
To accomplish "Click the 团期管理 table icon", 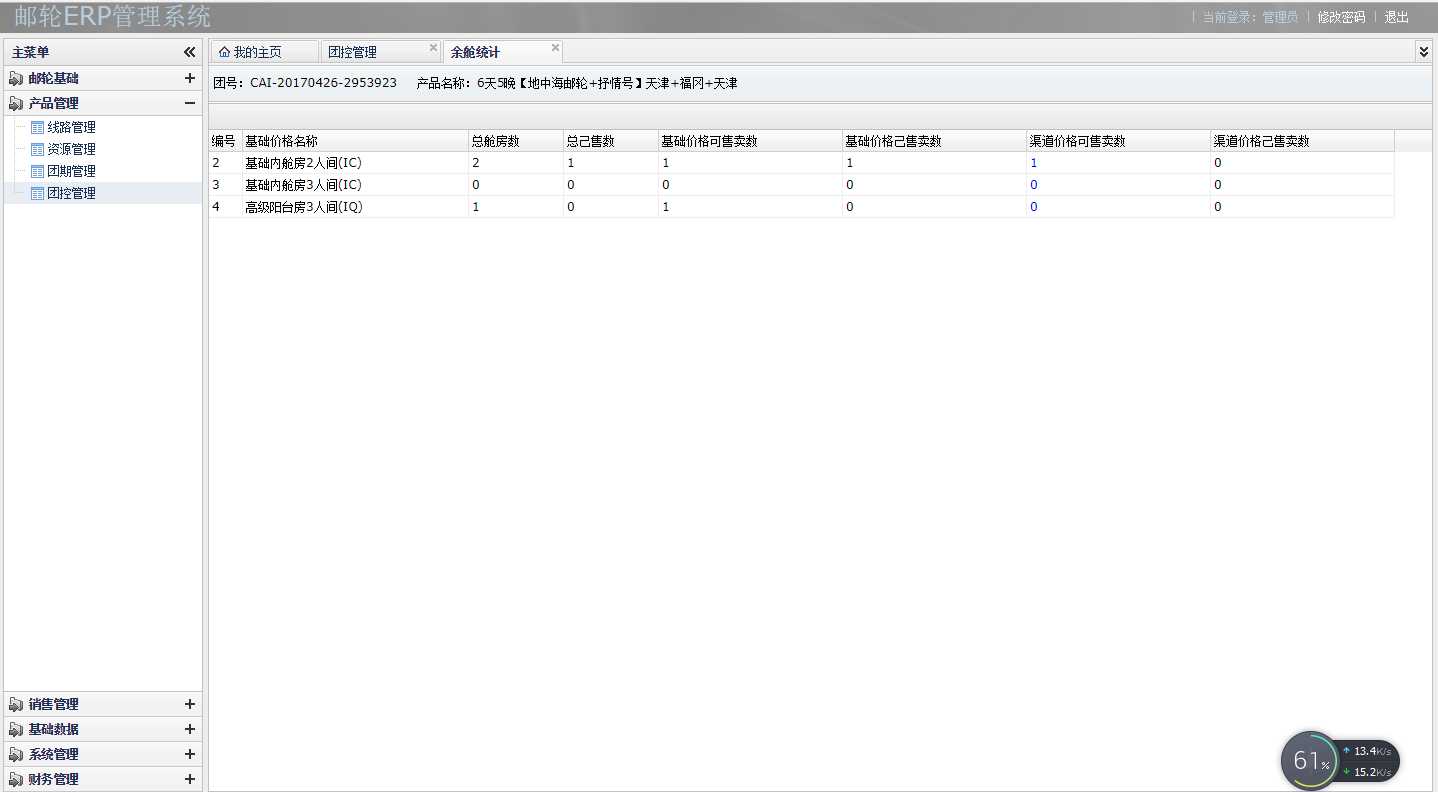I will [37, 171].
